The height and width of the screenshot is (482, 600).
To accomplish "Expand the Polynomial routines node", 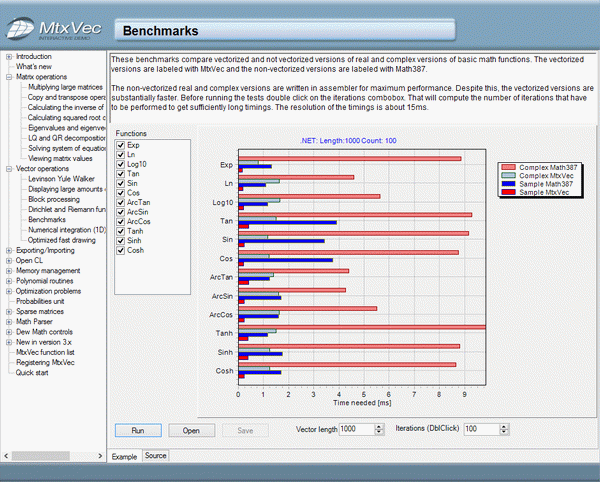I will click(x=9, y=281).
